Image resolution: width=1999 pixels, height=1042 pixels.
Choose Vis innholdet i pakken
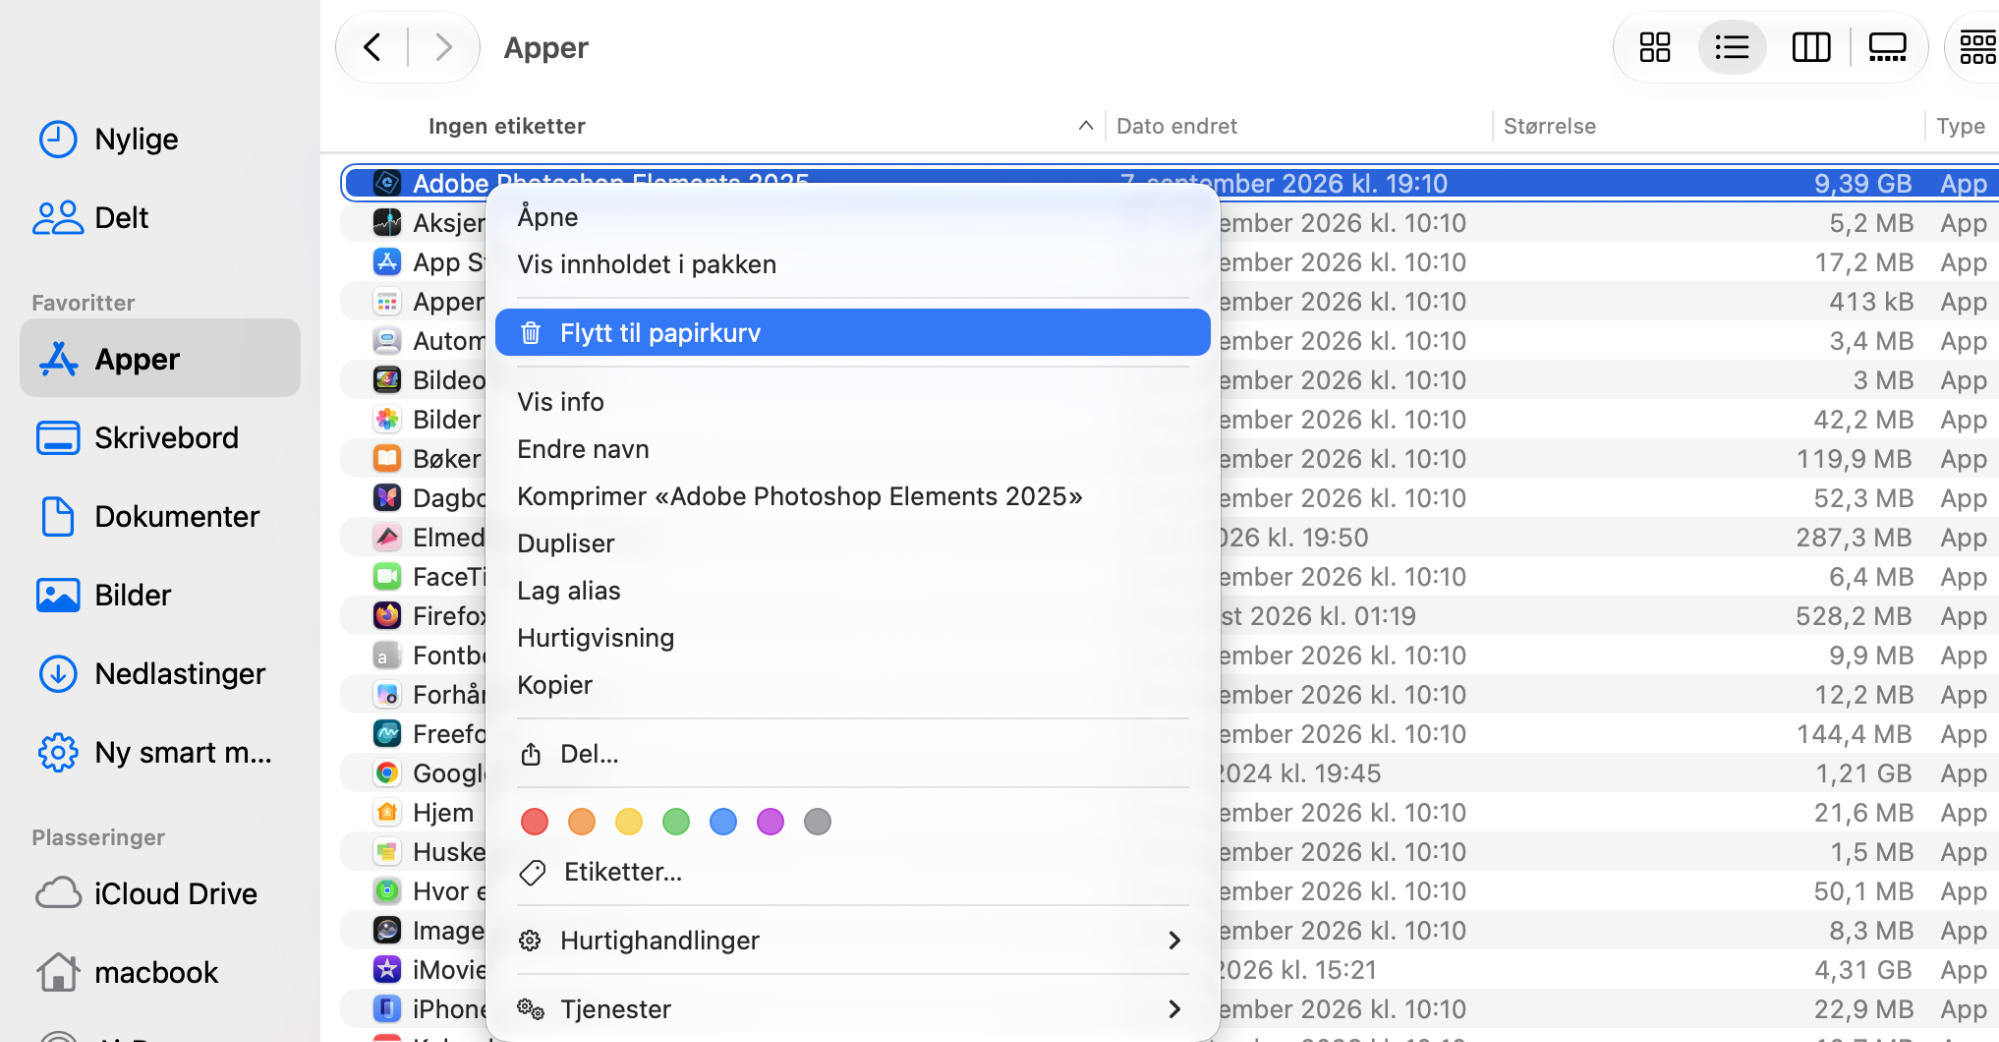click(x=853, y=264)
